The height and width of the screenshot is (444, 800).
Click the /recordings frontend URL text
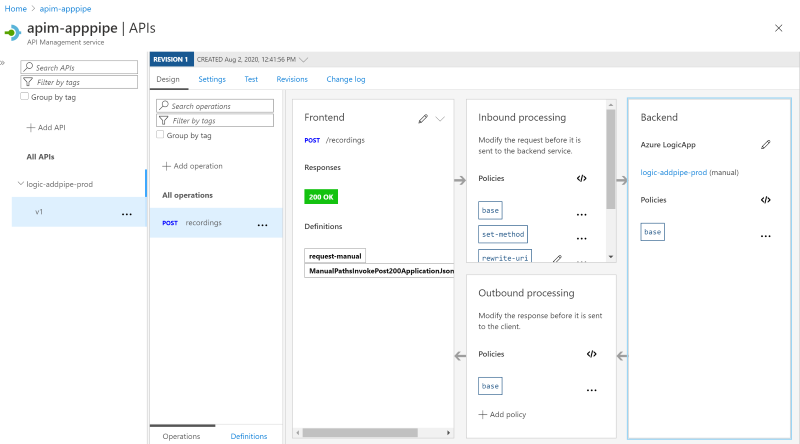click(345, 140)
